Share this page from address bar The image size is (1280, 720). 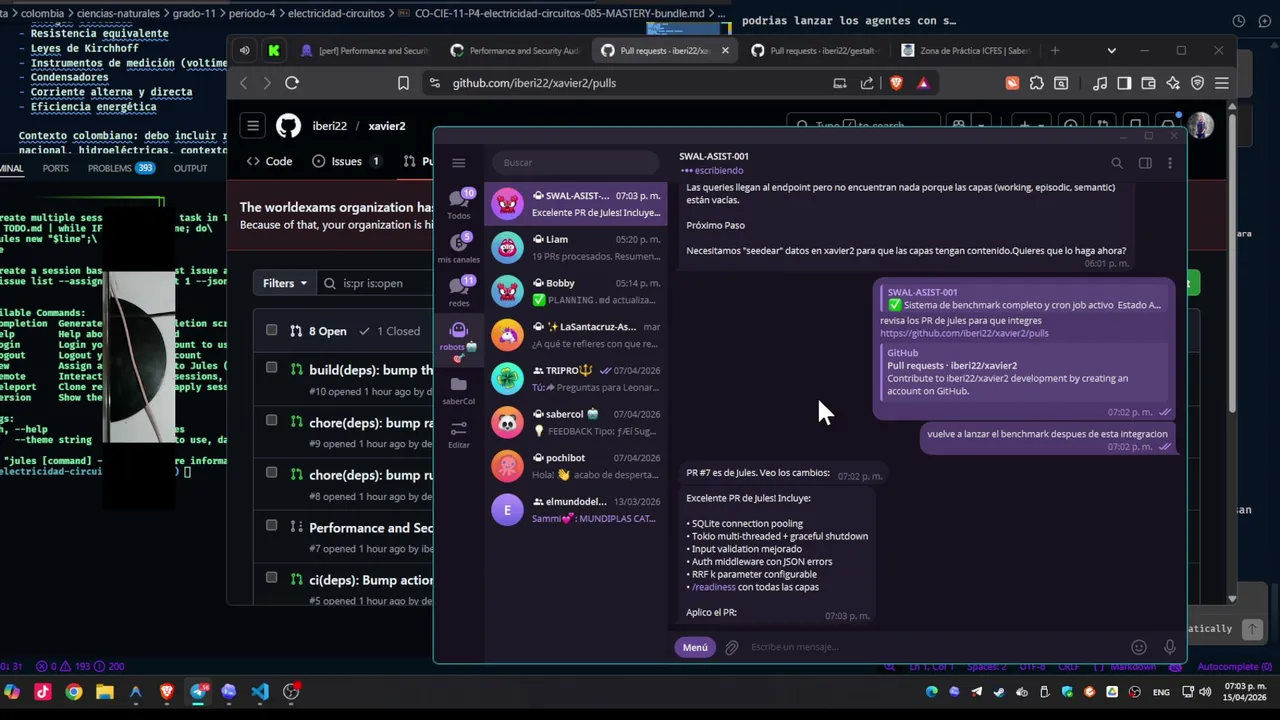tap(867, 83)
